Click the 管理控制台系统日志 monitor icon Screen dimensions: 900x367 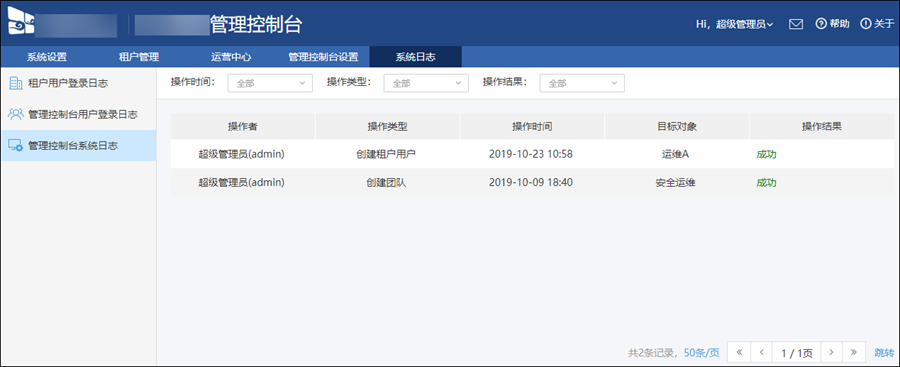[16, 145]
